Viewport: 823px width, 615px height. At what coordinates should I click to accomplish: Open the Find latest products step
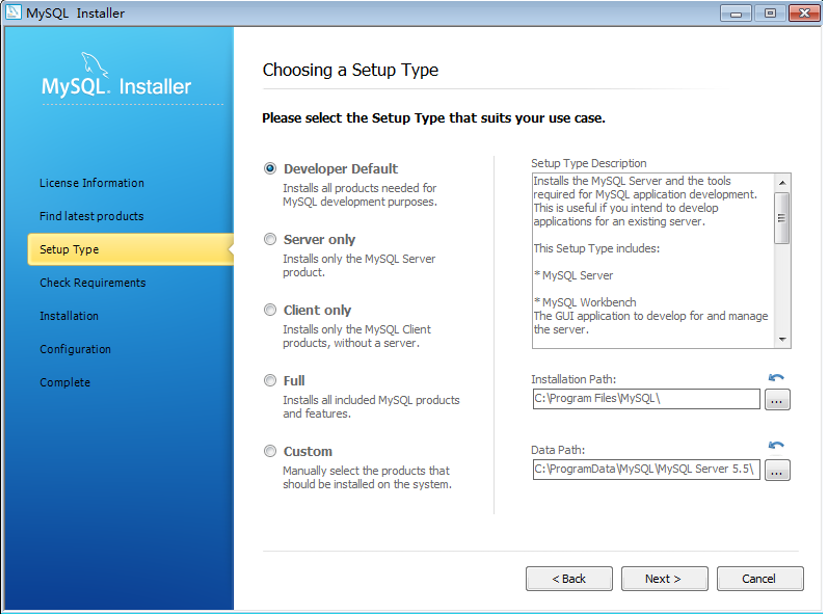[91, 216]
